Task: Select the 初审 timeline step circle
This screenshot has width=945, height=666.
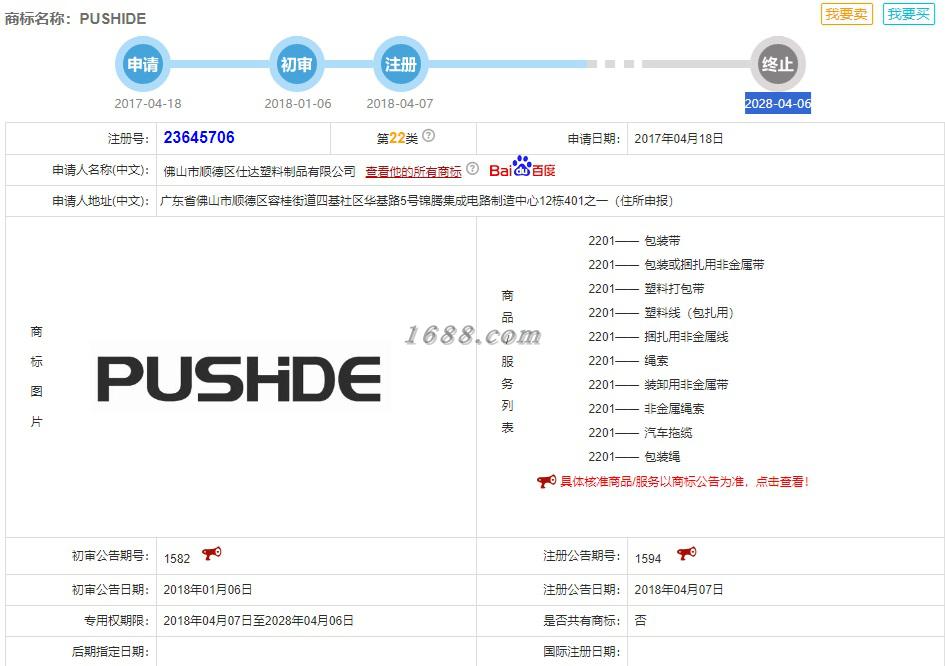Action: point(297,64)
